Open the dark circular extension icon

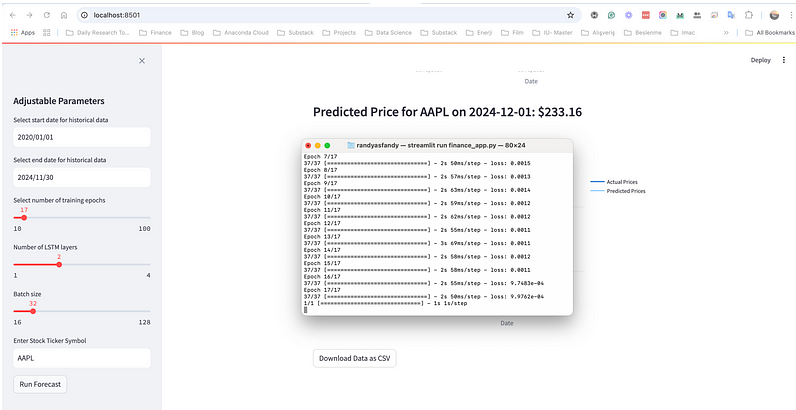click(x=594, y=15)
